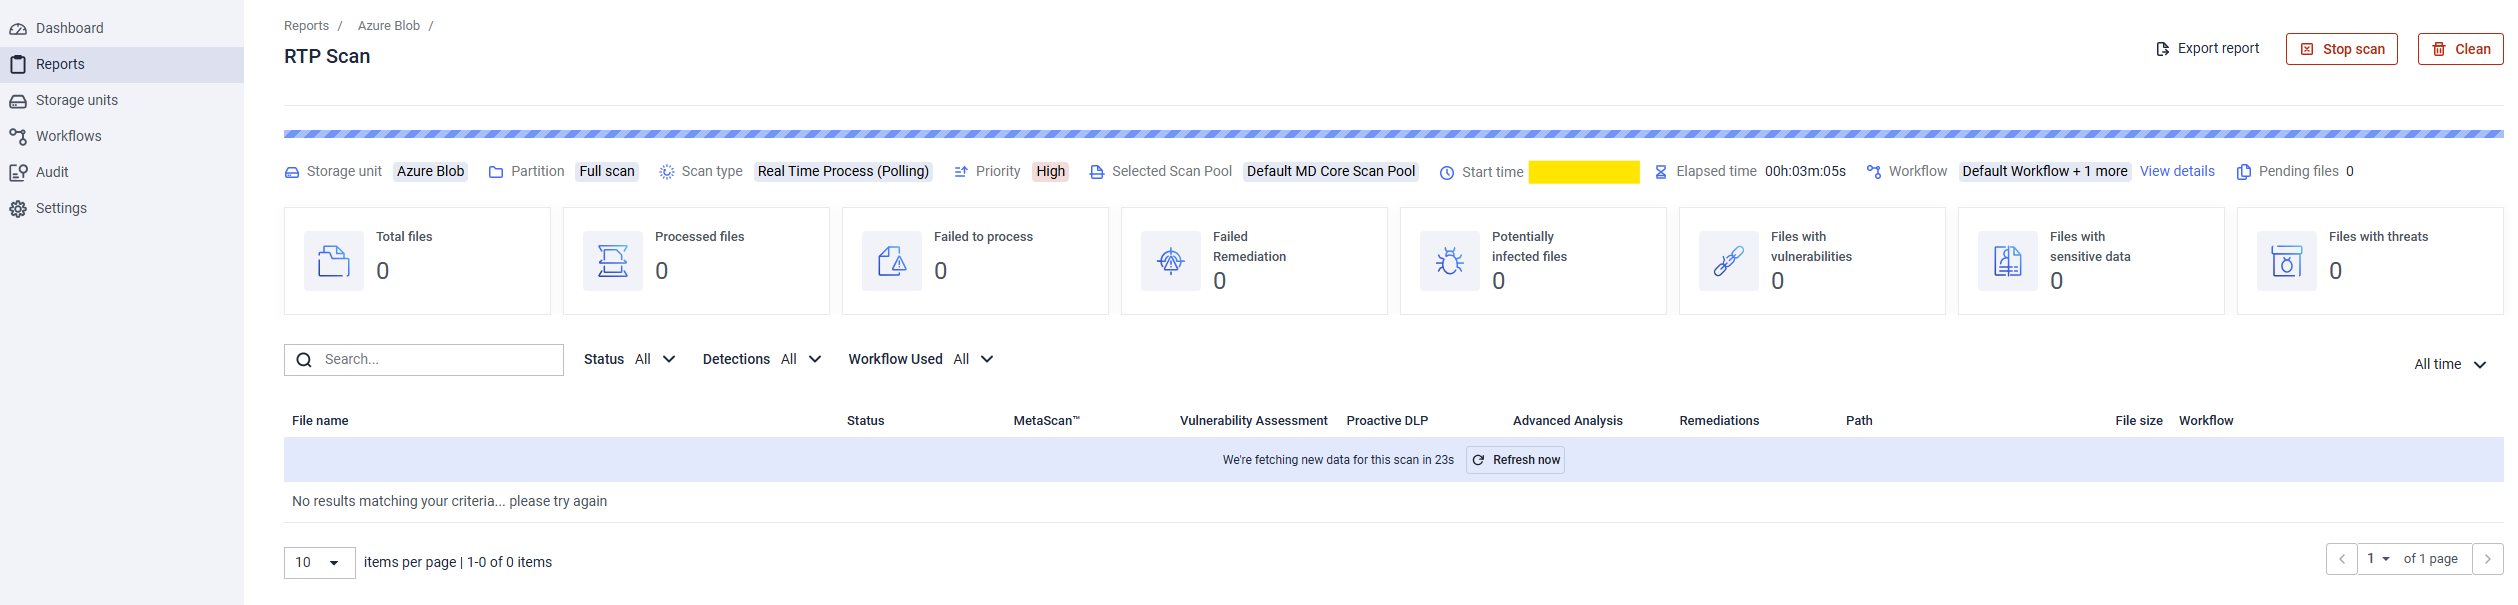Open the Status filter dropdown
The image size is (2518, 605).
[x=630, y=359]
